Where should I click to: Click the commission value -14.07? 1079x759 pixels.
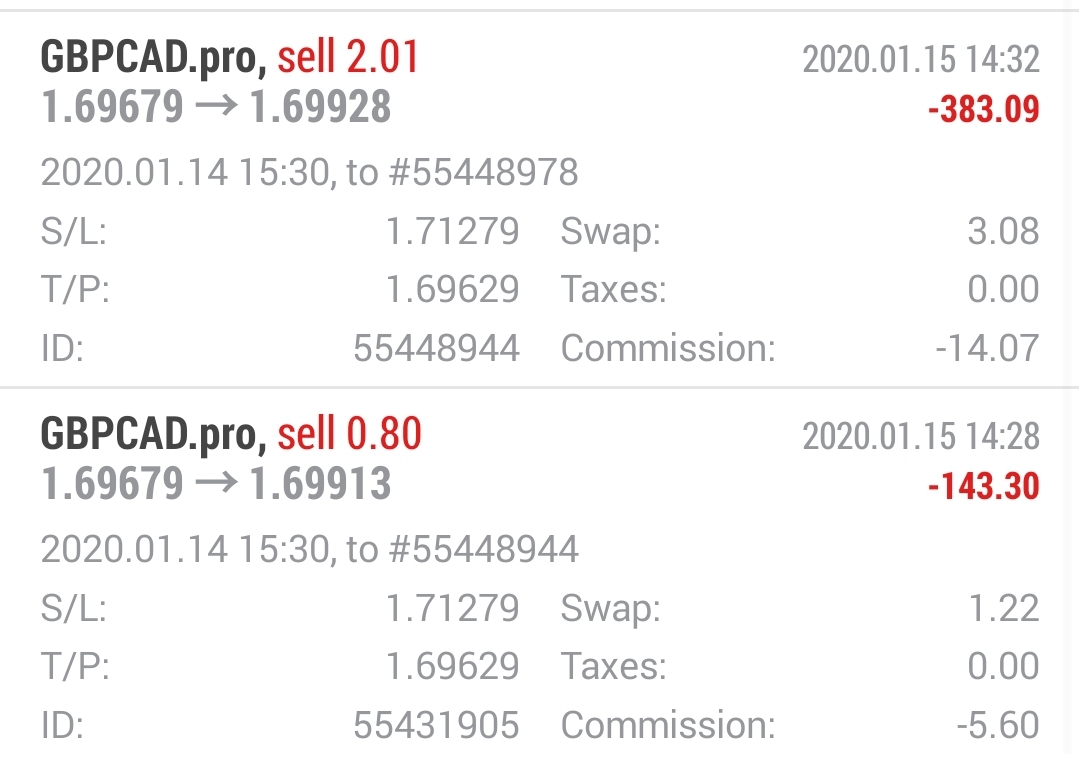pyautogui.click(x=987, y=348)
